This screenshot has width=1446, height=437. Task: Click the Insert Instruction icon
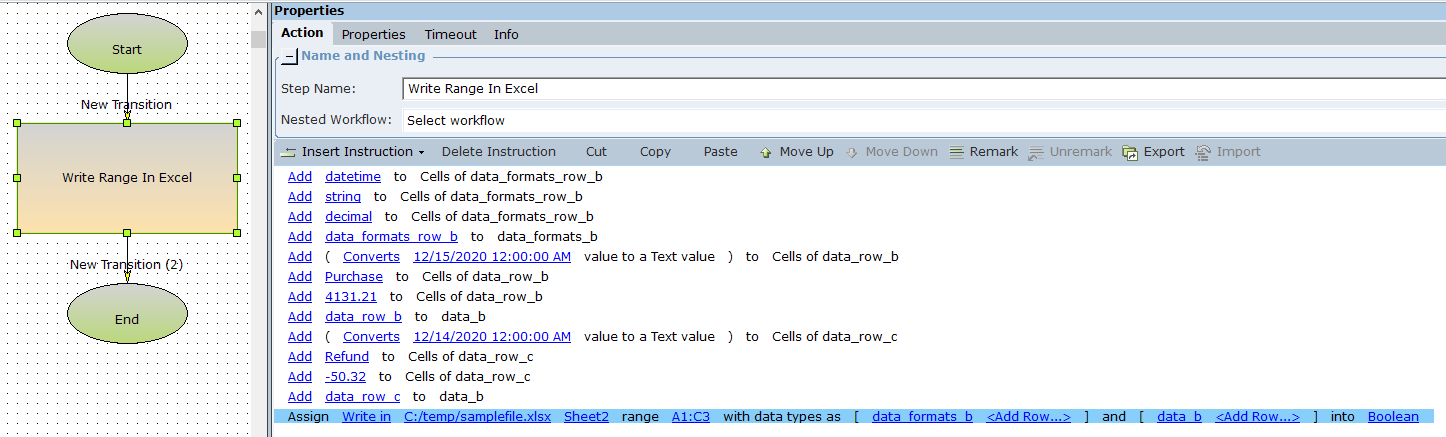(x=289, y=152)
